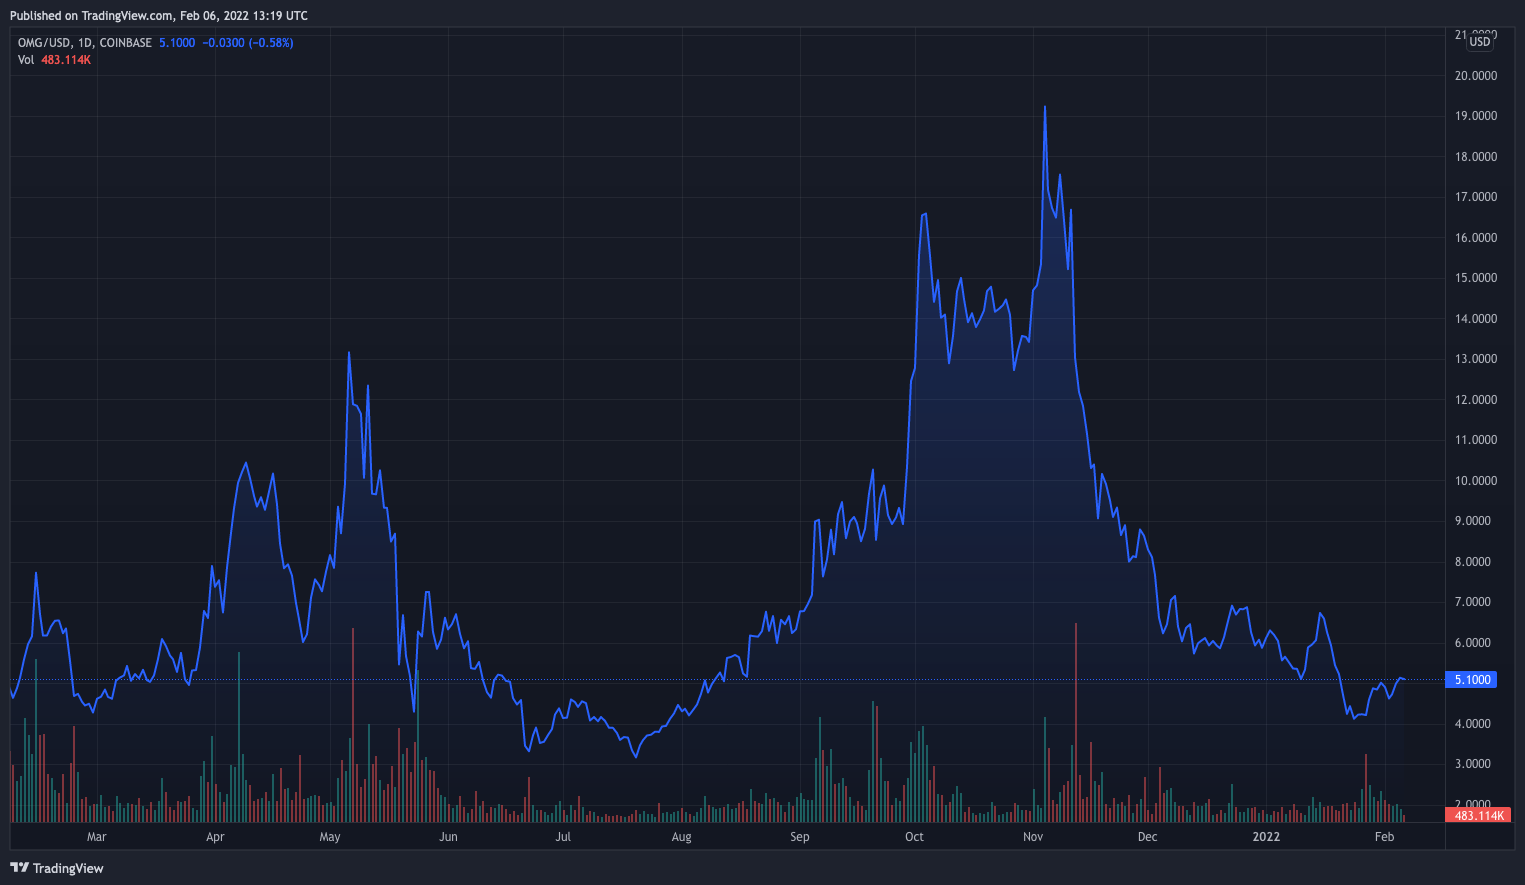Click the 2022 label on the time axis
Screen dimensions: 1525x885
1266,837
